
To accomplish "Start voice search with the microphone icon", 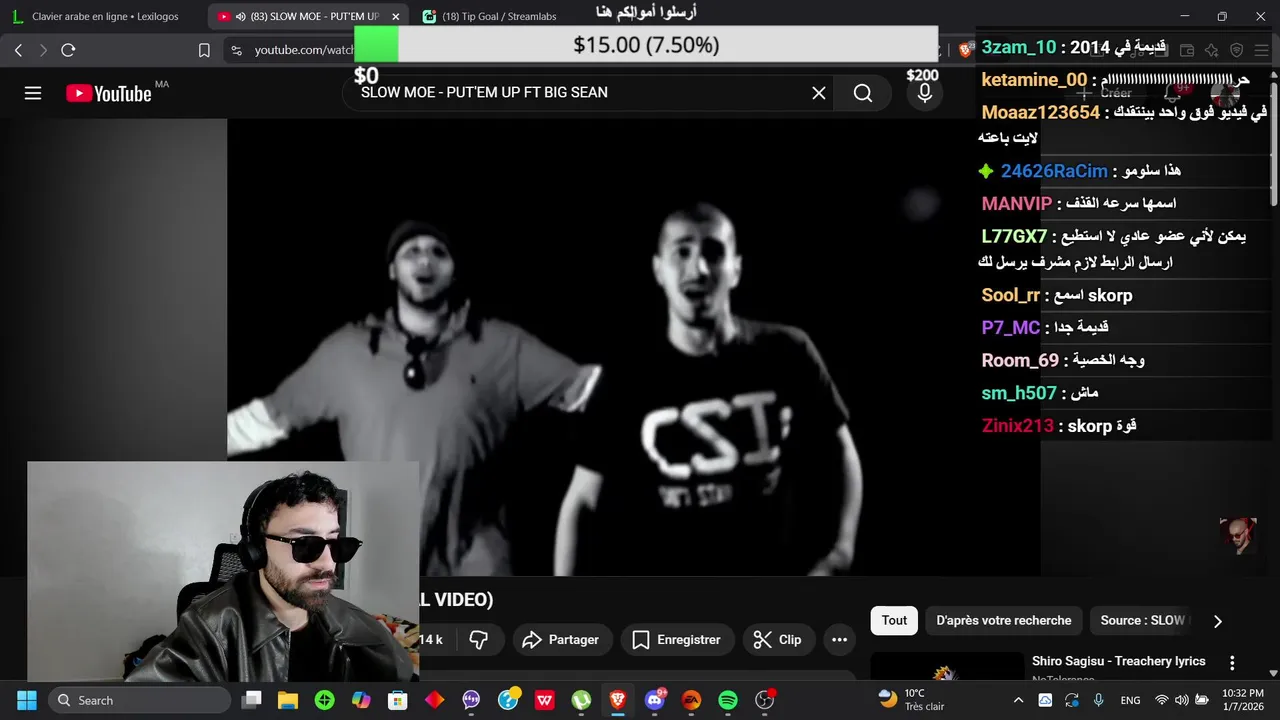I will [925, 93].
